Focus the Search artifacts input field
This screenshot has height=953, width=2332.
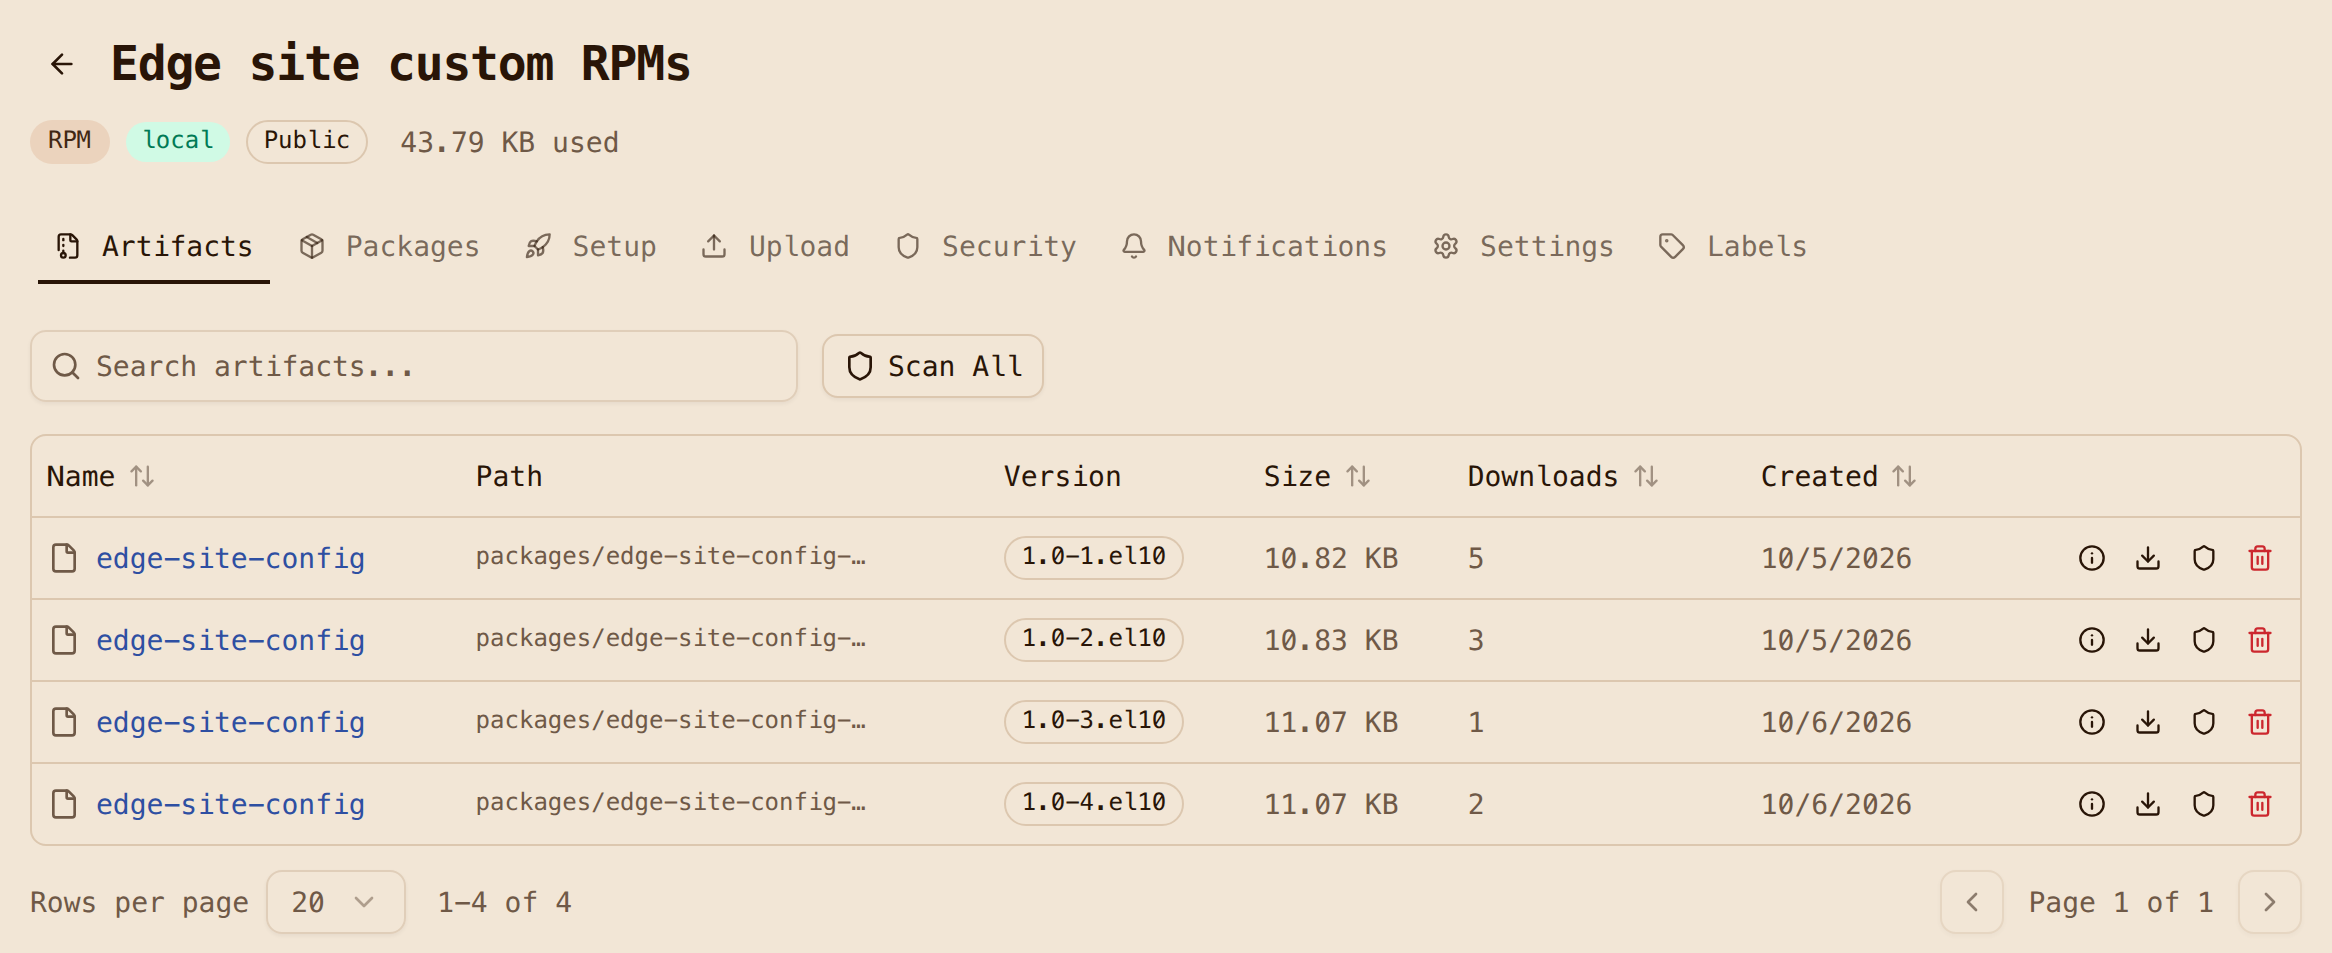tap(414, 366)
